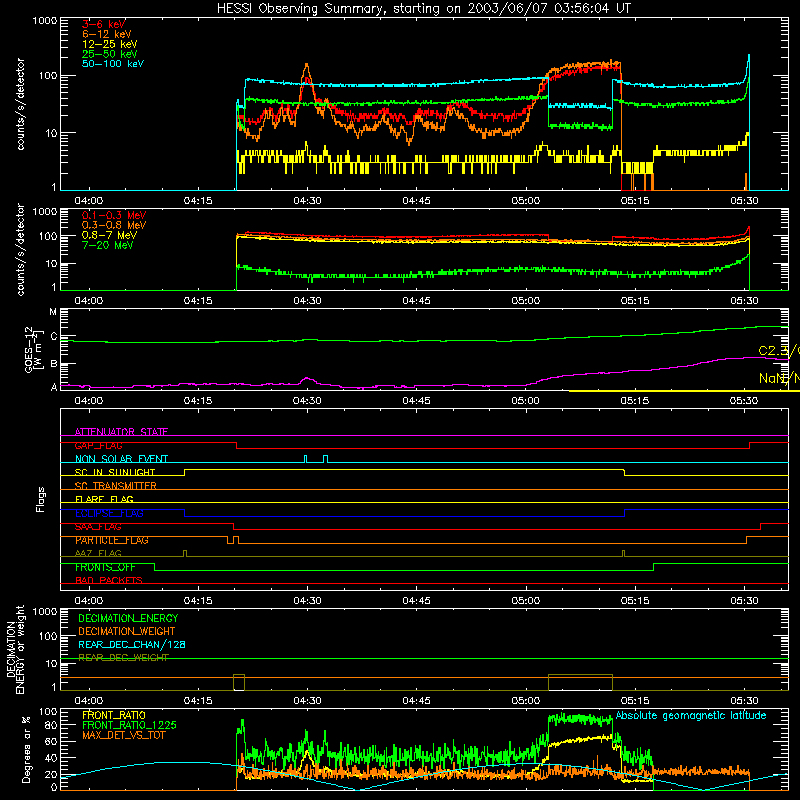
Task: Select the ATTENUATOR_STATE flag label
Action: [x=121, y=432]
